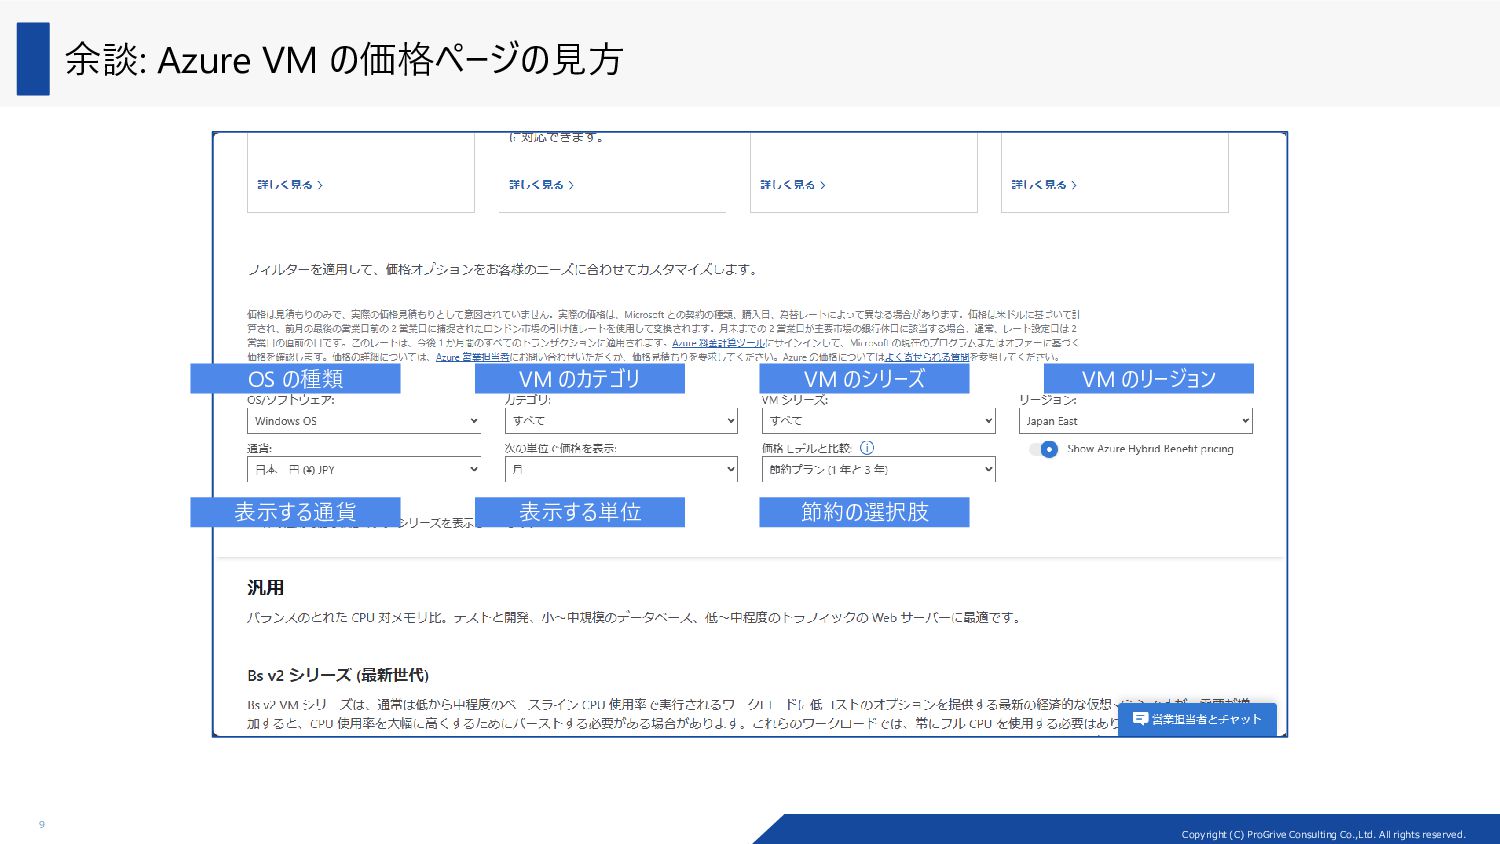Click the ProGrive Consulting copyright notice
Image resolution: width=1500 pixels, height=844 pixels.
pos(1323,834)
